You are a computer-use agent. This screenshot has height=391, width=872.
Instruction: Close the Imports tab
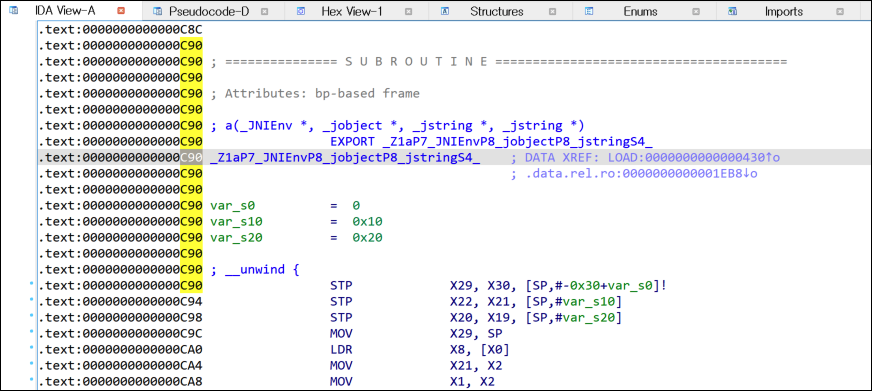[840, 11]
